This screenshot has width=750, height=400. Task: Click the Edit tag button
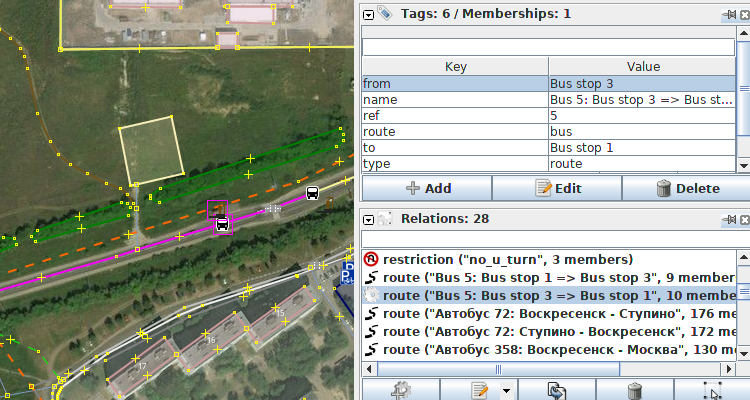(556, 188)
